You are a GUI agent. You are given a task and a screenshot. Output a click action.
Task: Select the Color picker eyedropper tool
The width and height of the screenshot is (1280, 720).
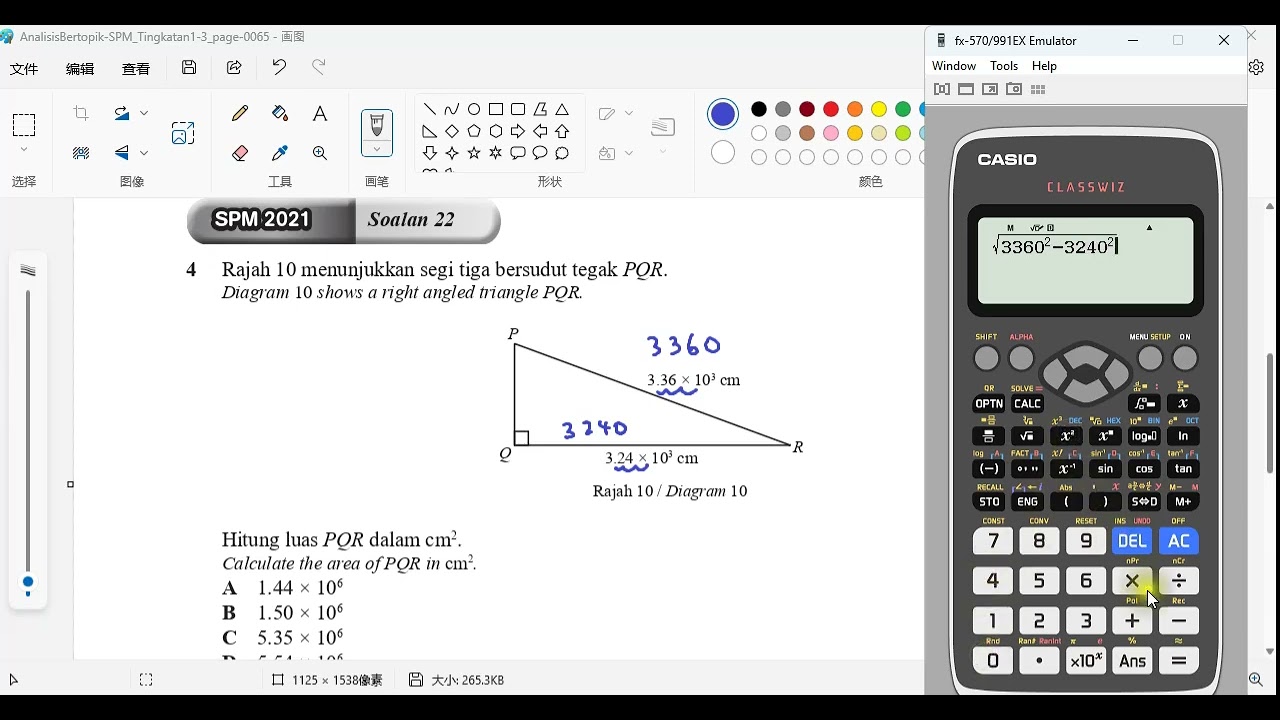(280, 153)
